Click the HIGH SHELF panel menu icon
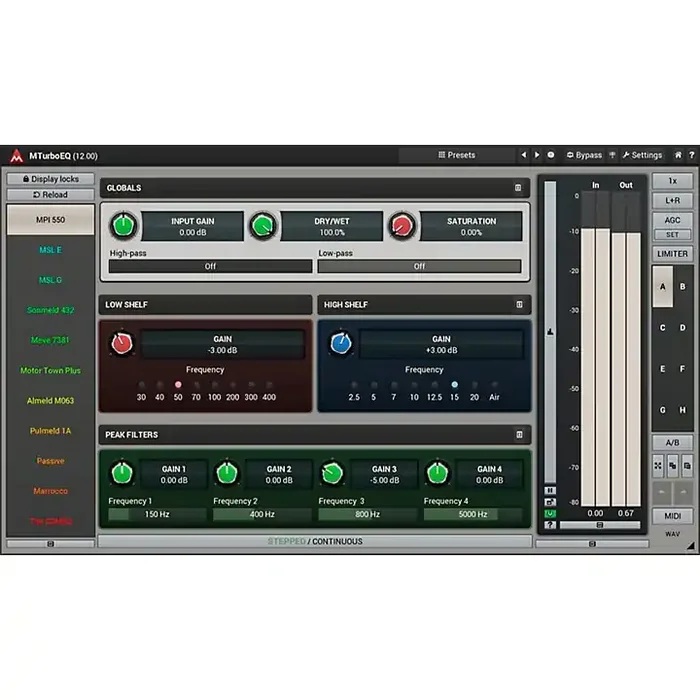The image size is (700, 700). [x=519, y=304]
